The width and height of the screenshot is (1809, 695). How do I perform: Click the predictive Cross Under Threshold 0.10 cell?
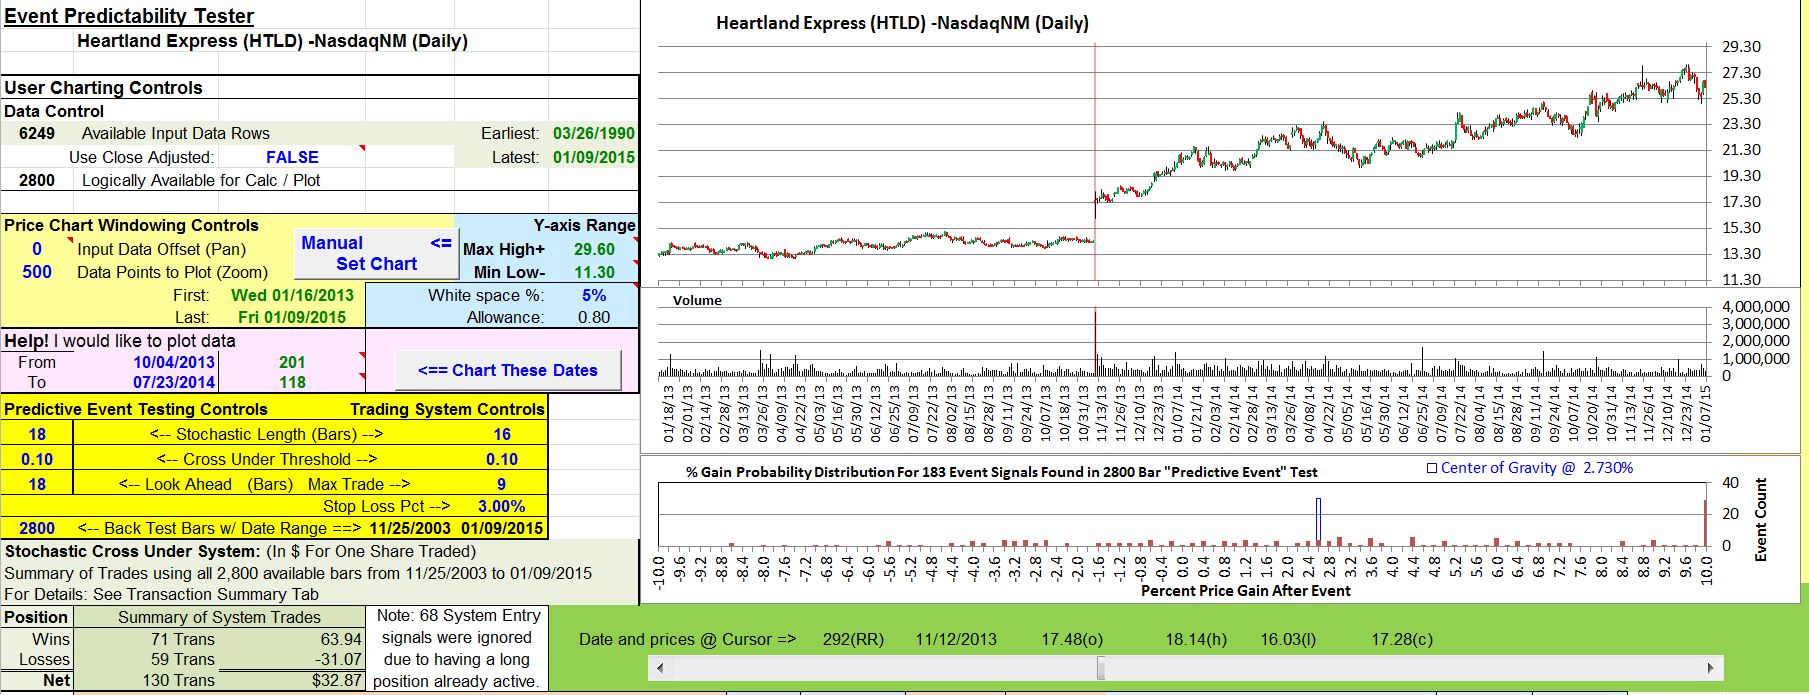[37, 459]
